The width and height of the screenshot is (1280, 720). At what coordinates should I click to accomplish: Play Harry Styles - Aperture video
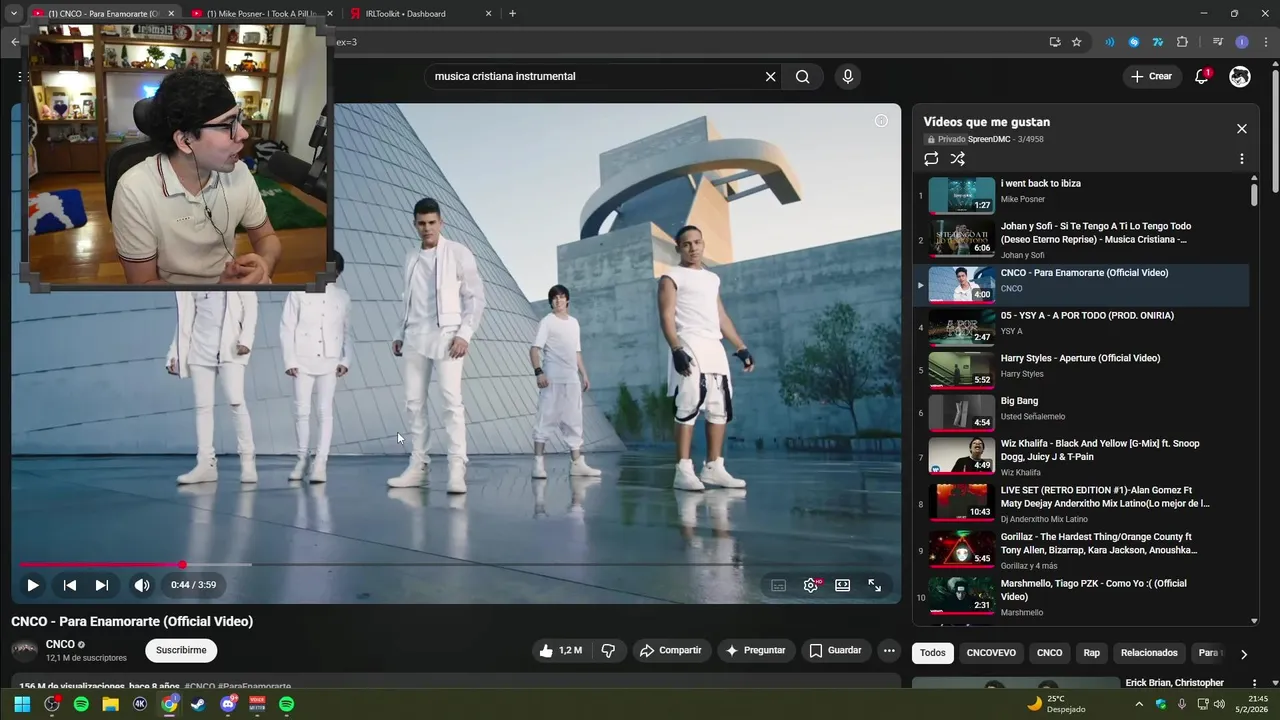1080,369
